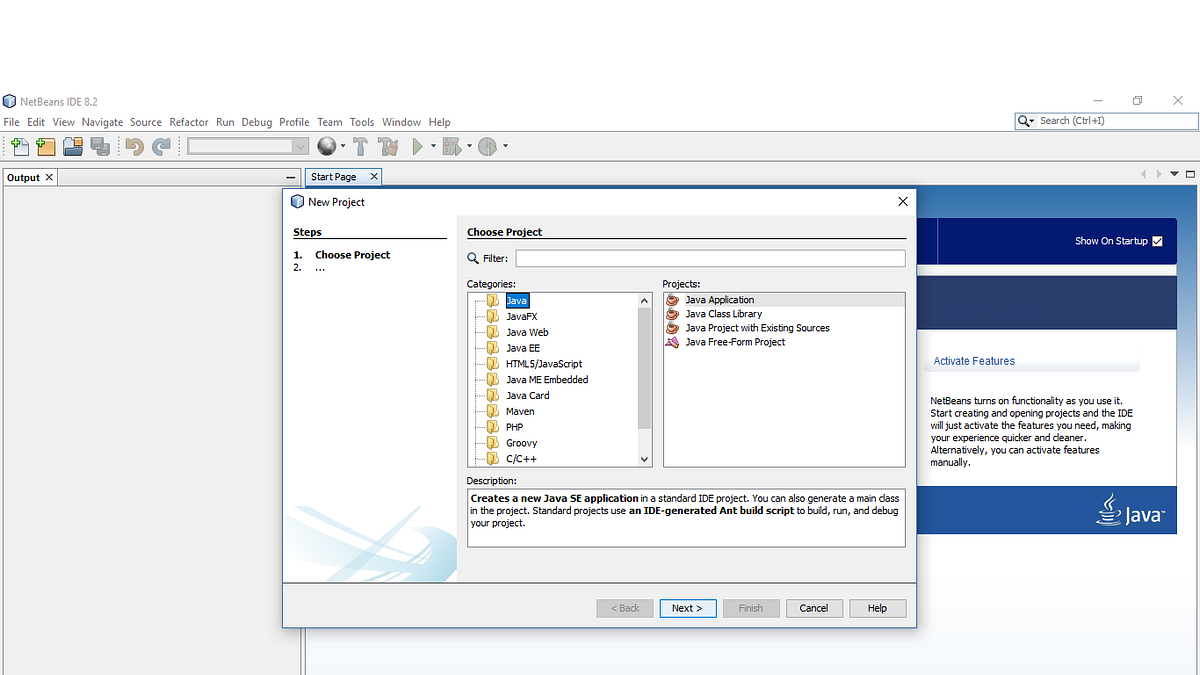Click the Save All toolbar icon

click(99, 147)
